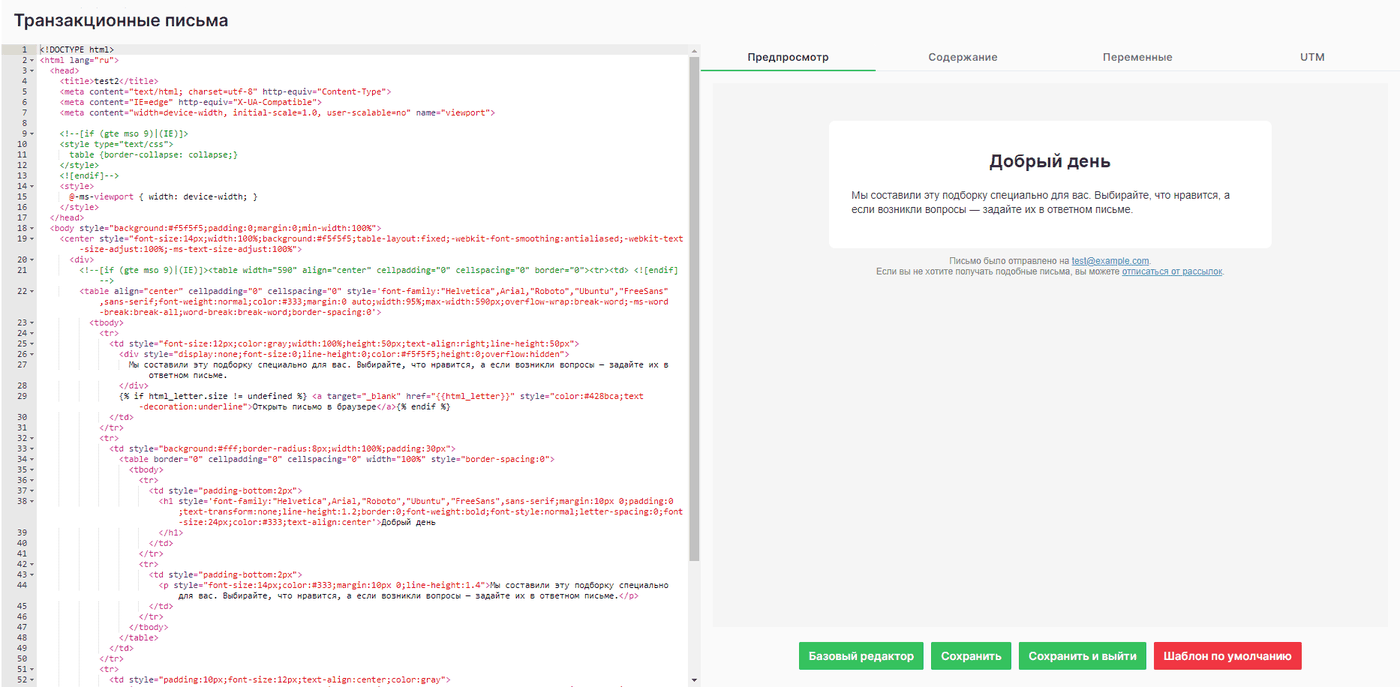1400x687 pixels.
Task: Fold the IE conditional comment at line 9
Action: click(33, 134)
